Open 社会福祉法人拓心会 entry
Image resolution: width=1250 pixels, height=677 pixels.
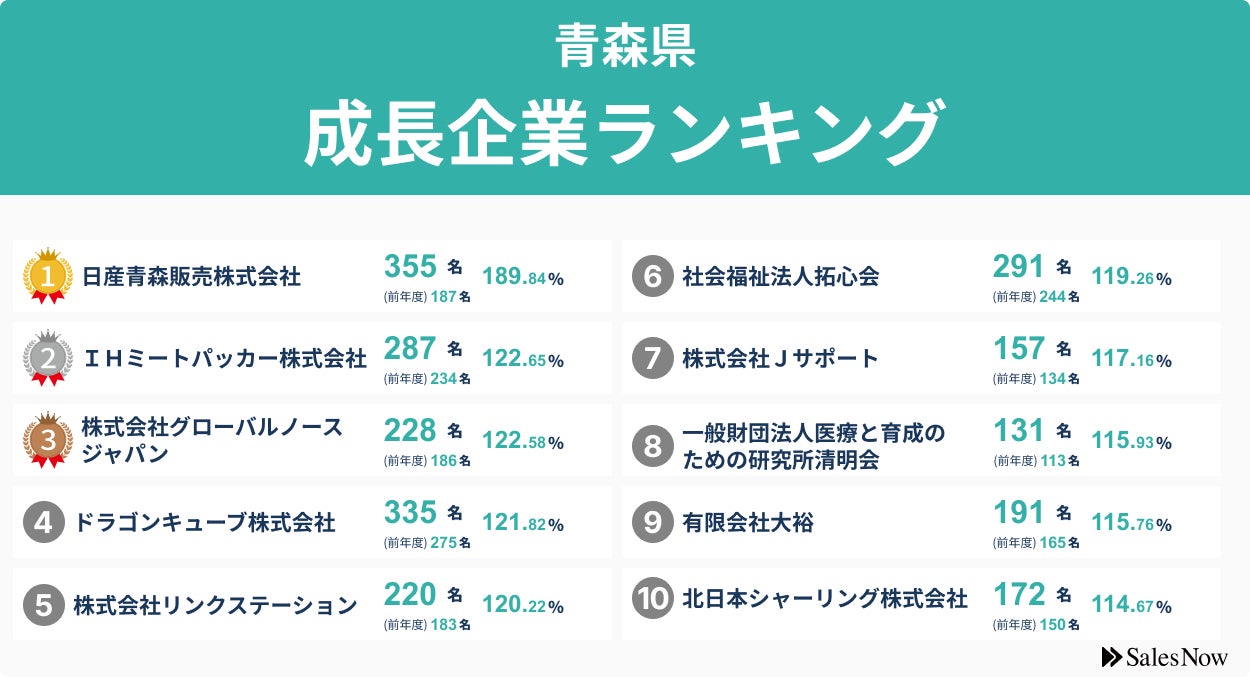click(x=780, y=277)
